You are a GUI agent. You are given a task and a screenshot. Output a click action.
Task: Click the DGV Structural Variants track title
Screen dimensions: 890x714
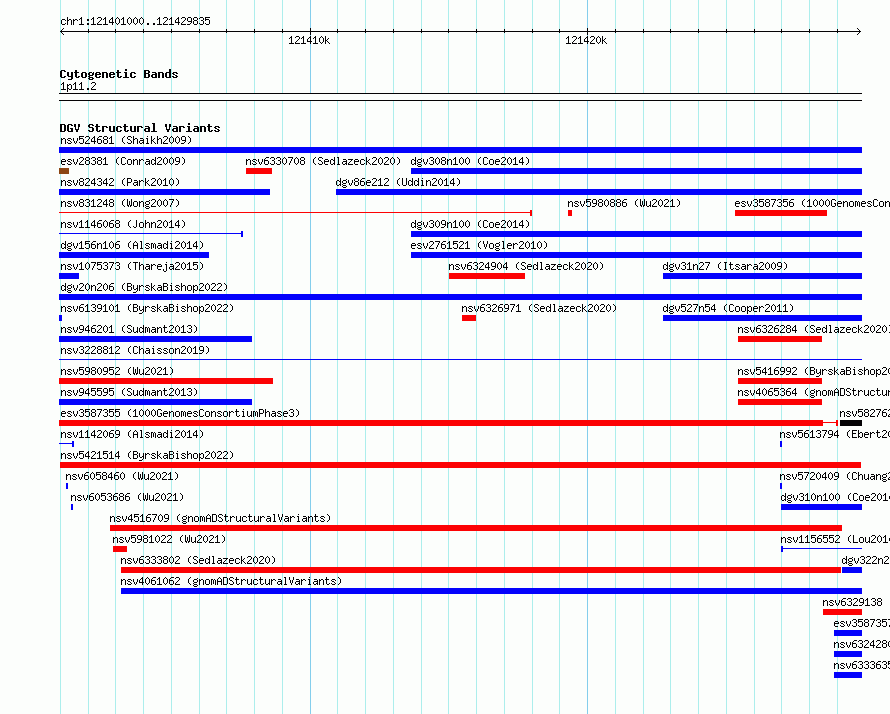click(140, 128)
